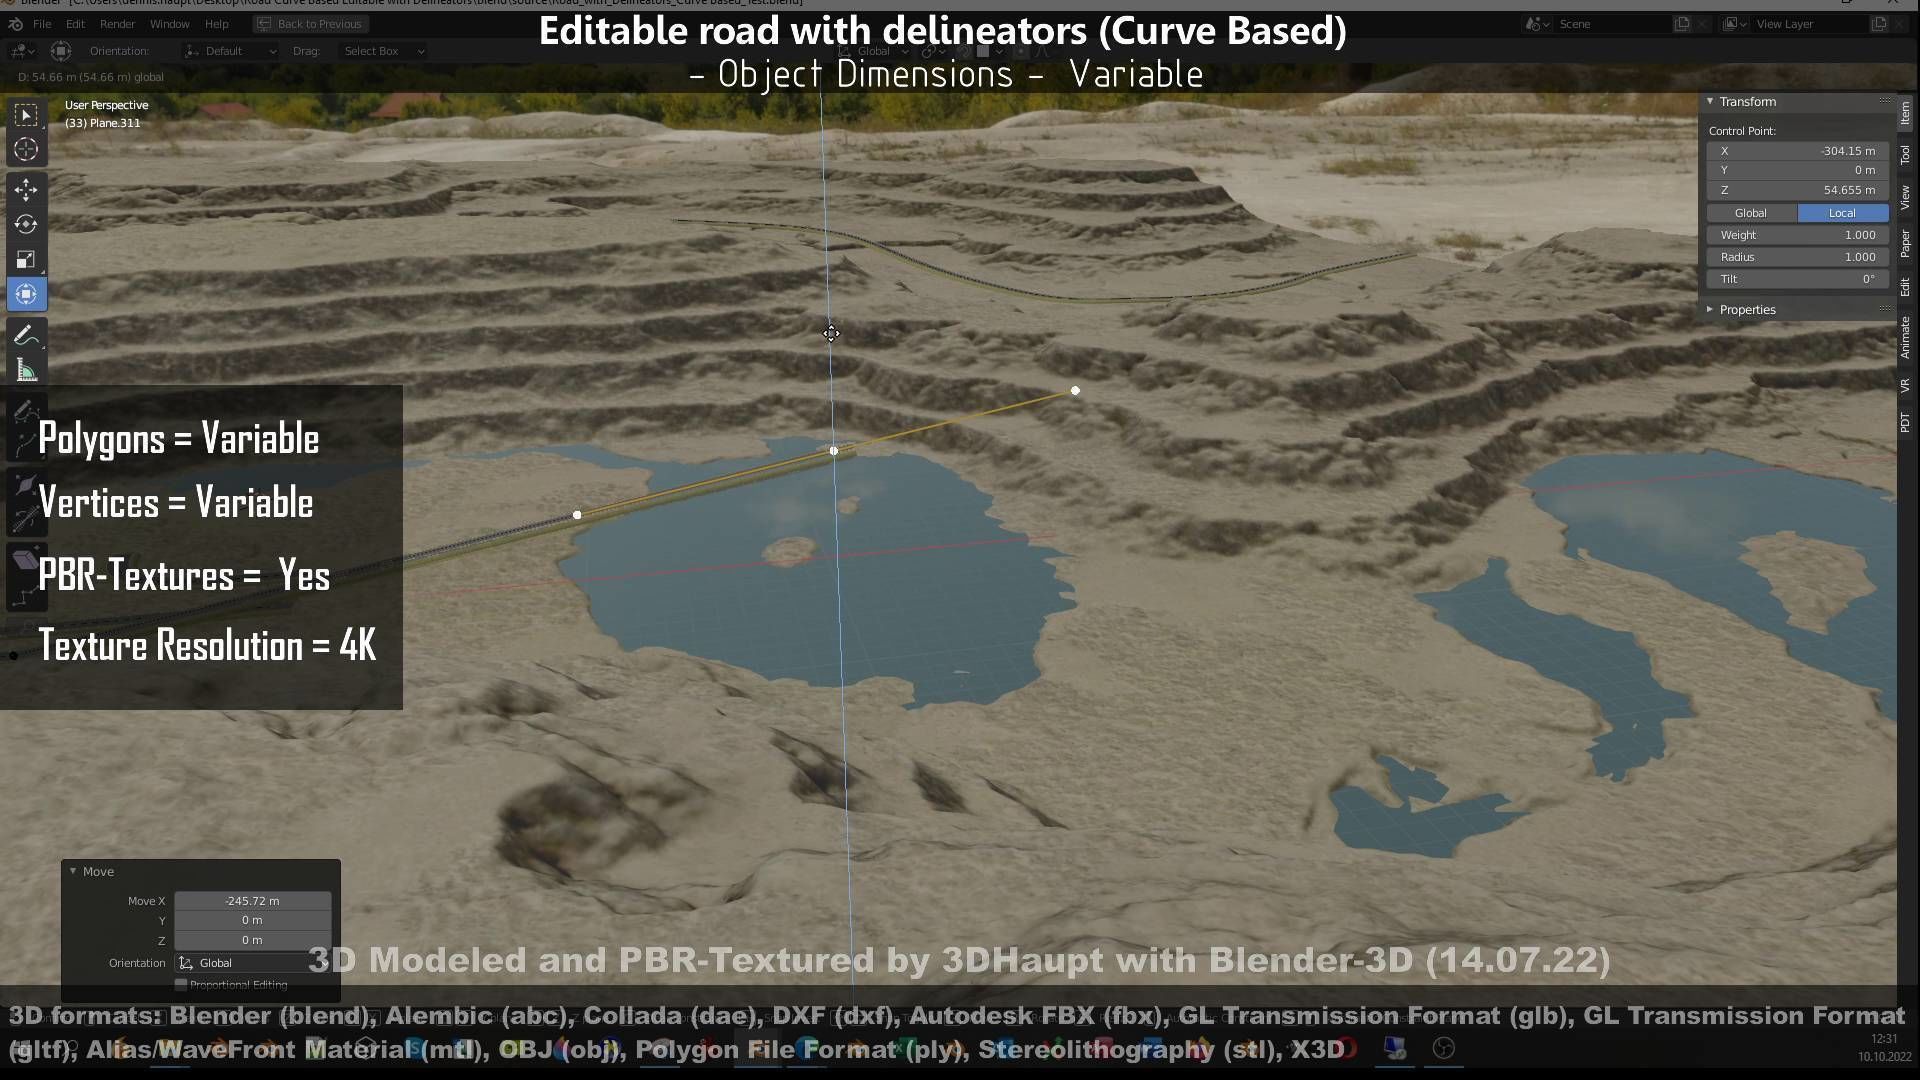Click the remove View Layer X icon
Screen dimensions: 1920x1080
tap(1899, 24)
